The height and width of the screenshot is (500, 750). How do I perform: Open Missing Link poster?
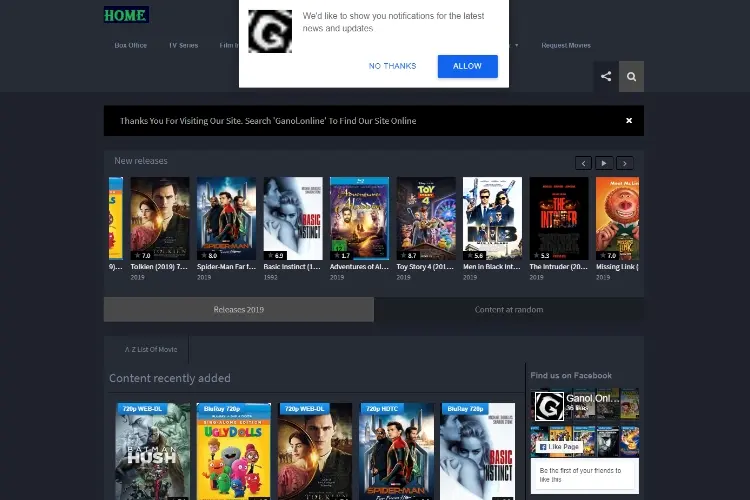point(618,218)
